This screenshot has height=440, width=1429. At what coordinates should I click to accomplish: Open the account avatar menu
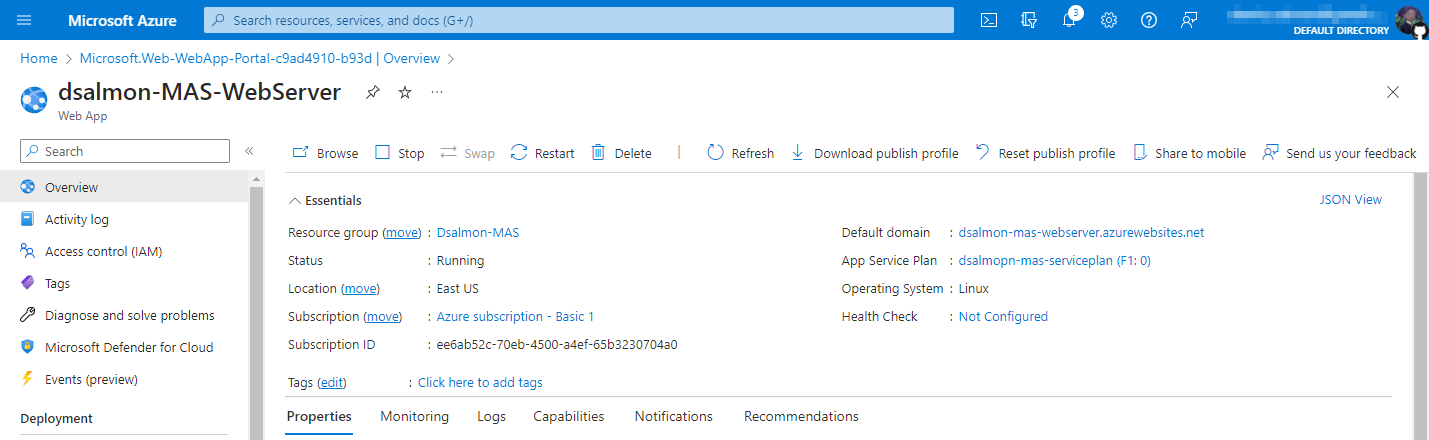coord(1411,20)
